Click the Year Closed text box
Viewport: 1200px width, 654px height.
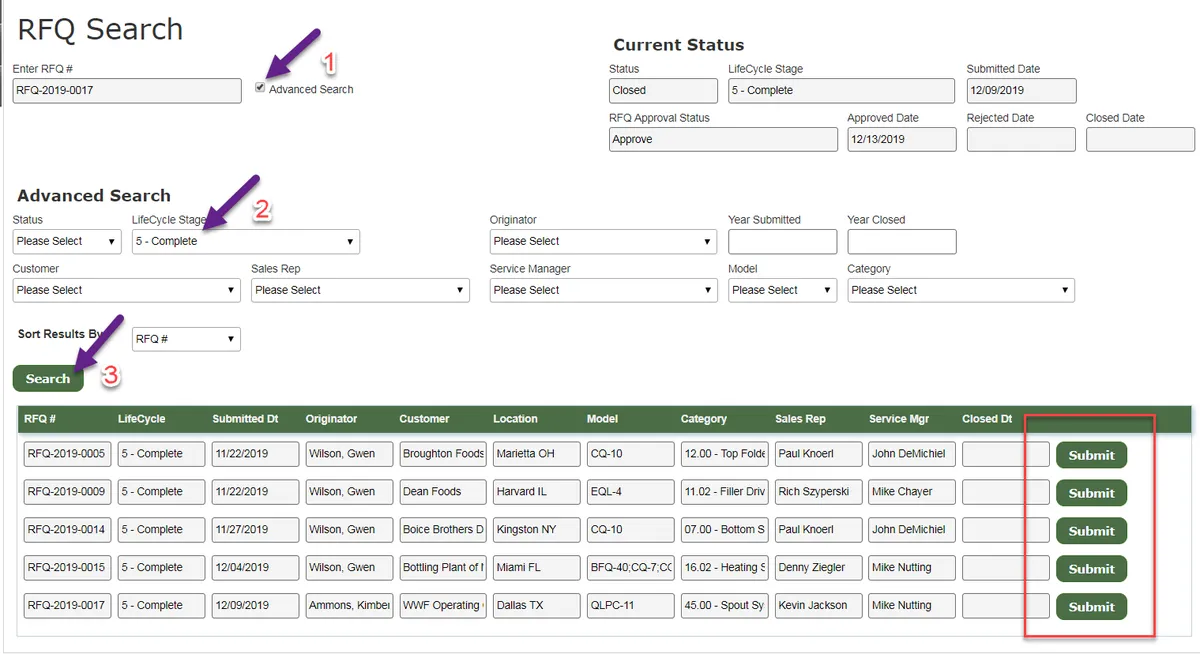[901, 241]
